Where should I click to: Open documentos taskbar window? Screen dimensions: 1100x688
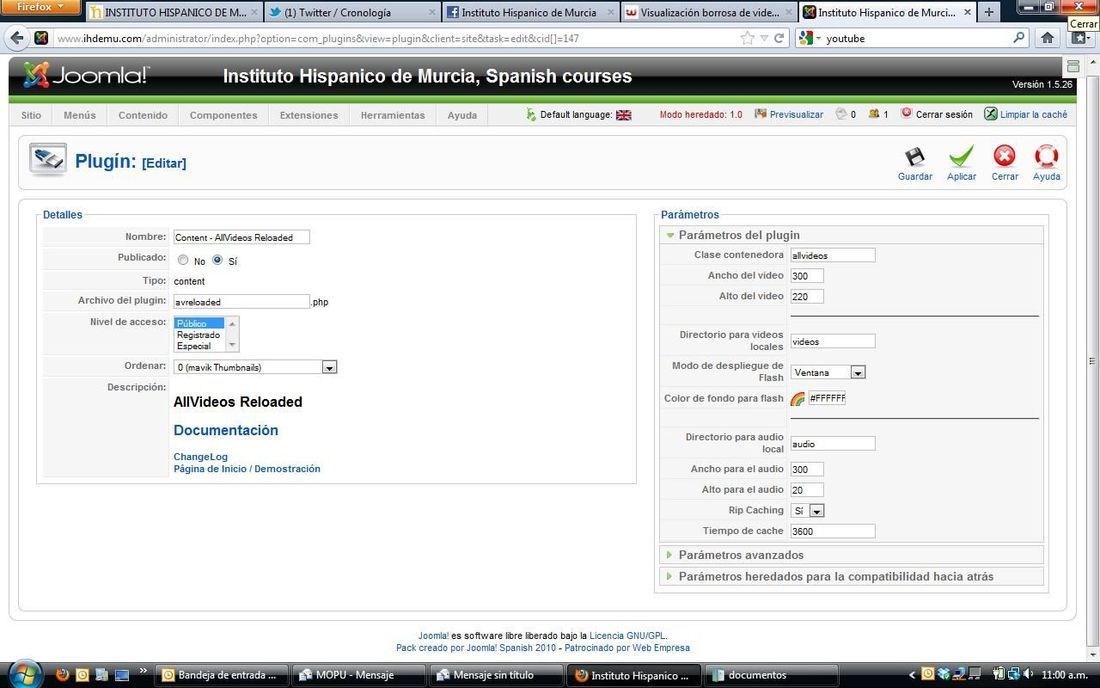pyautogui.click(x=771, y=675)
